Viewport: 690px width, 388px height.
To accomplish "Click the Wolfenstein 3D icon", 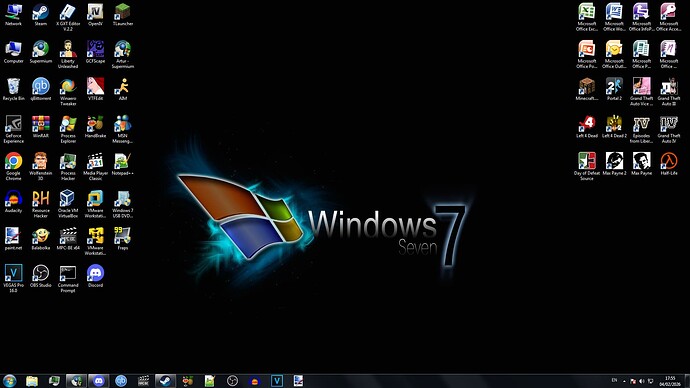I will pos(40,167).
